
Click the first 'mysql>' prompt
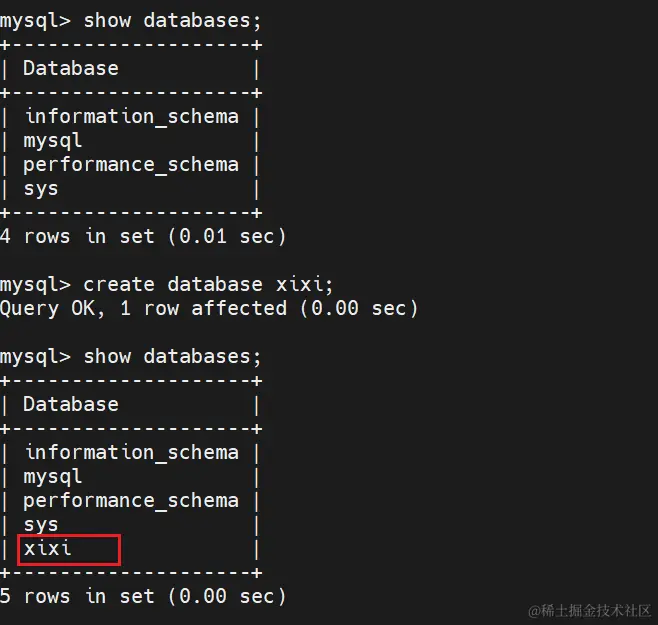point(35,22)
